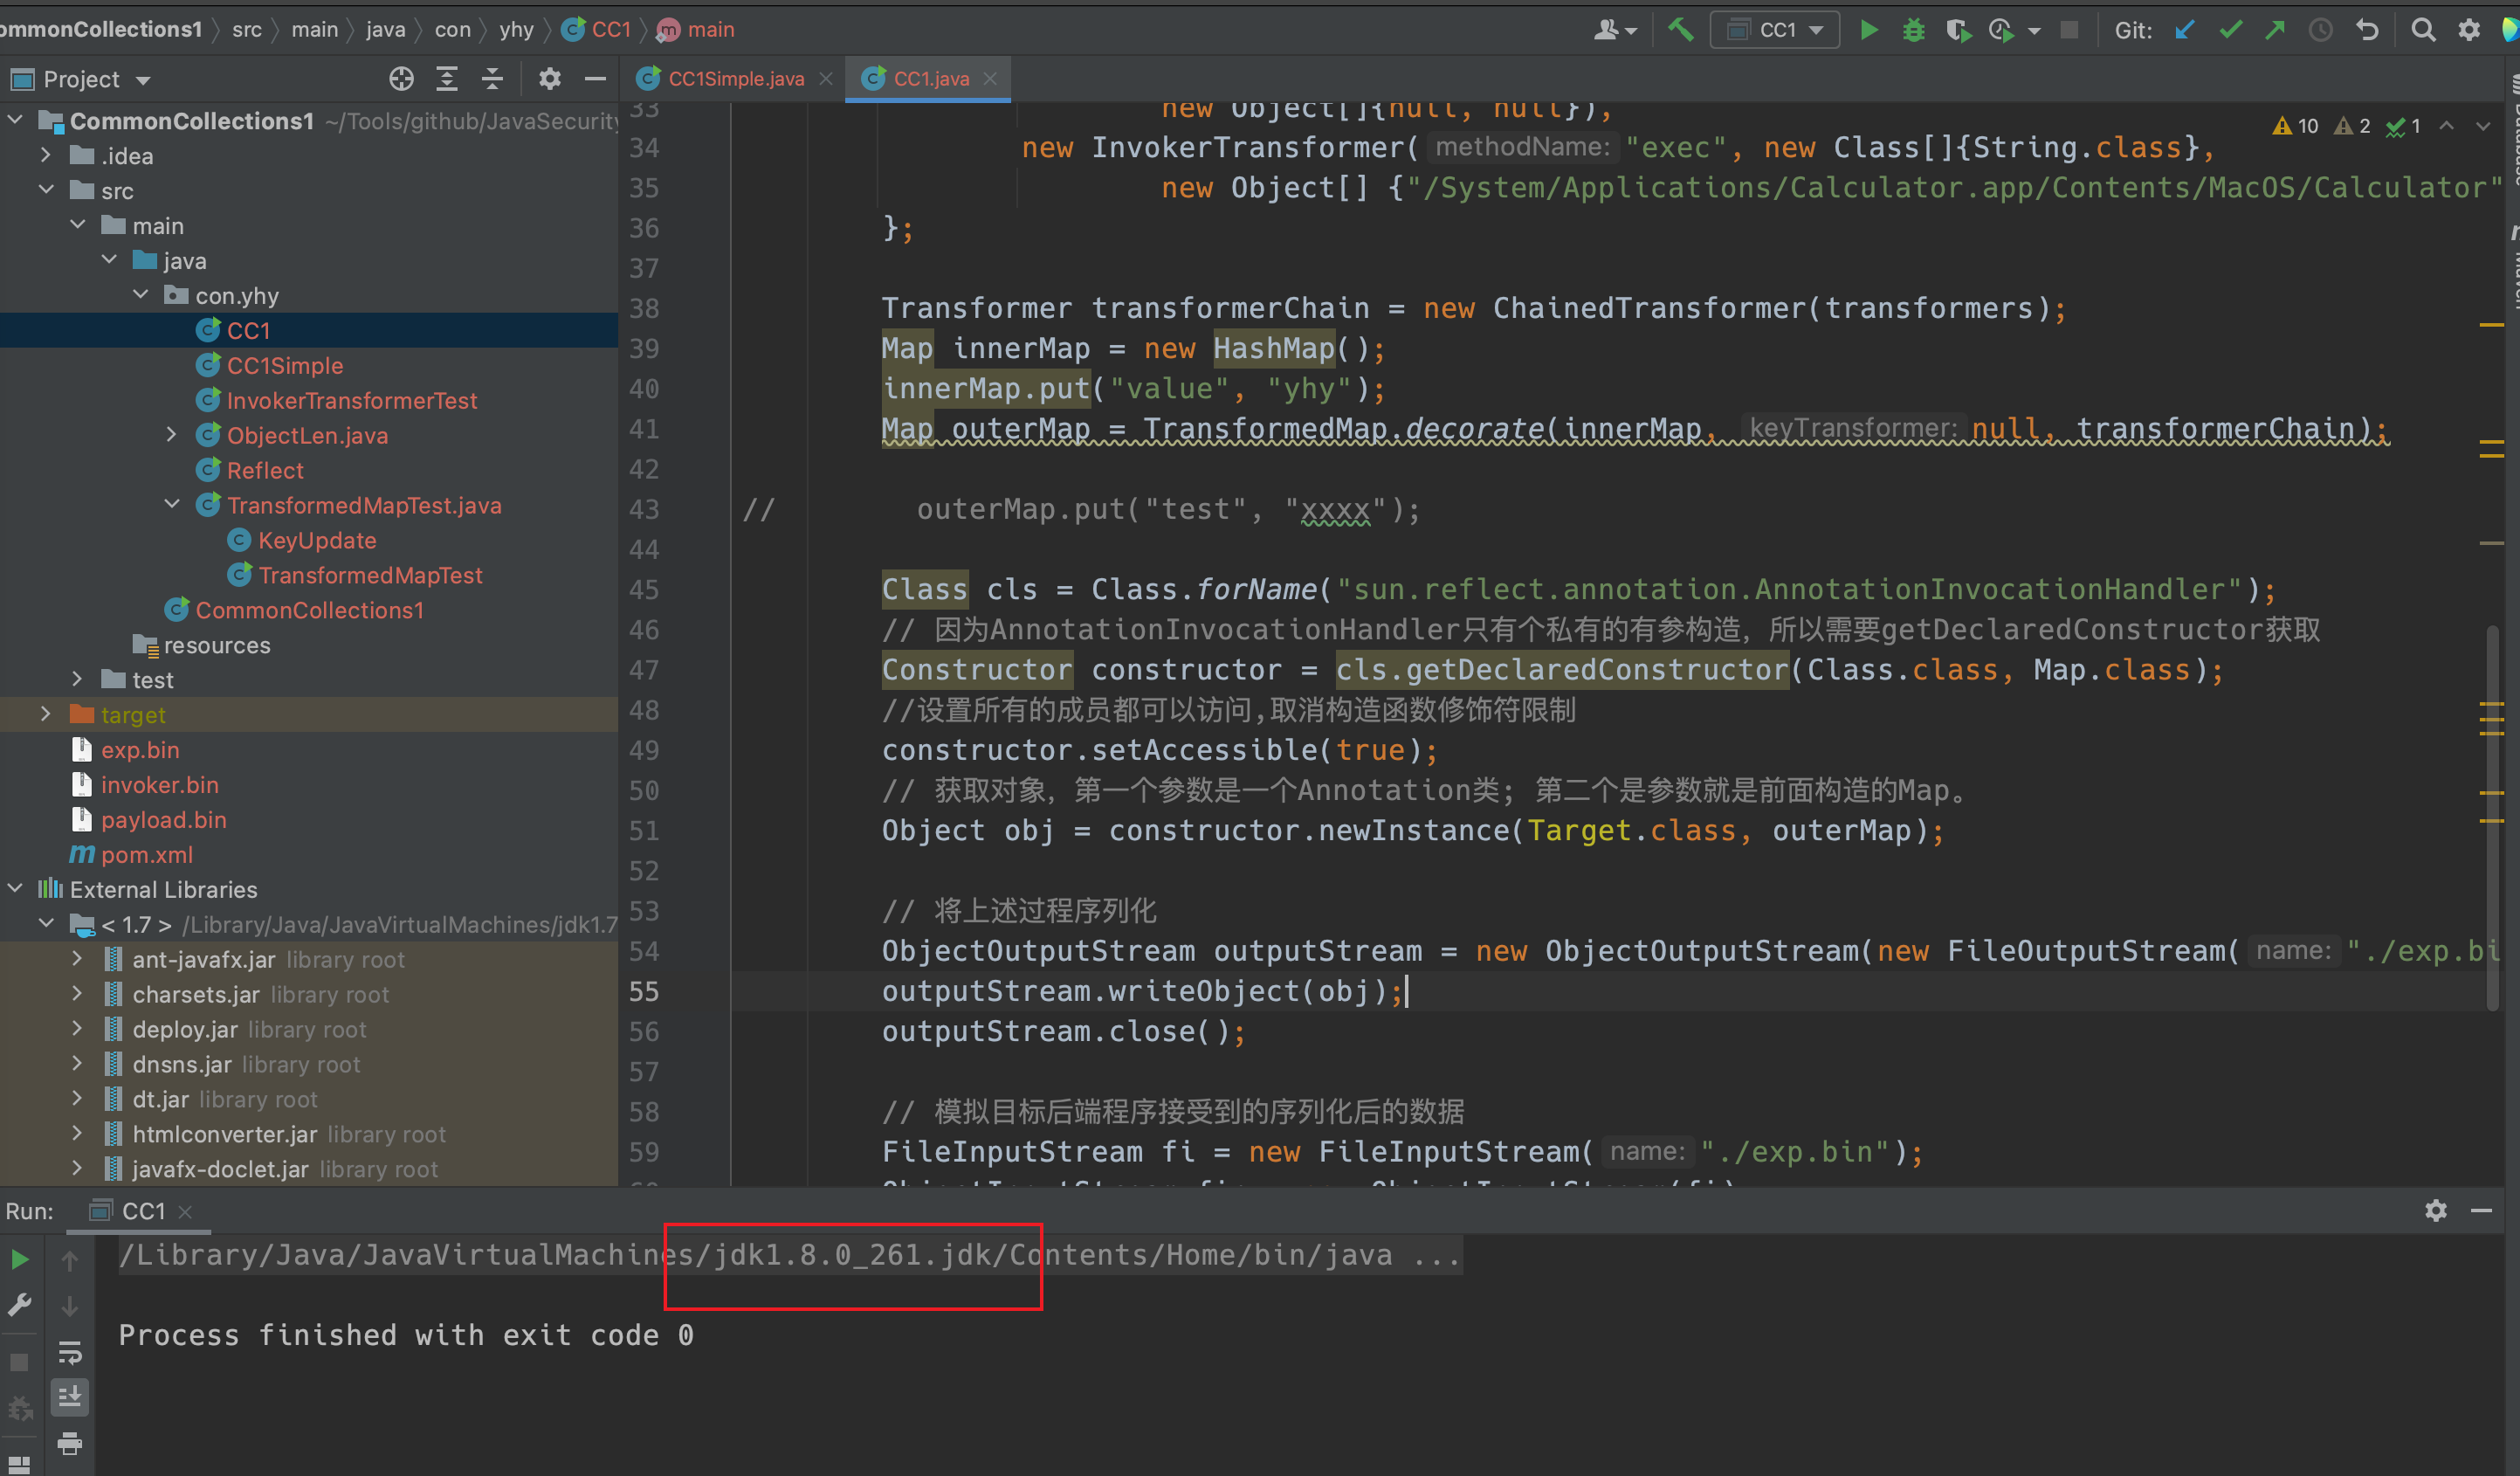Toggle scroll to end in Run console
The image size is (2520, 1476).
[70, 1397]
